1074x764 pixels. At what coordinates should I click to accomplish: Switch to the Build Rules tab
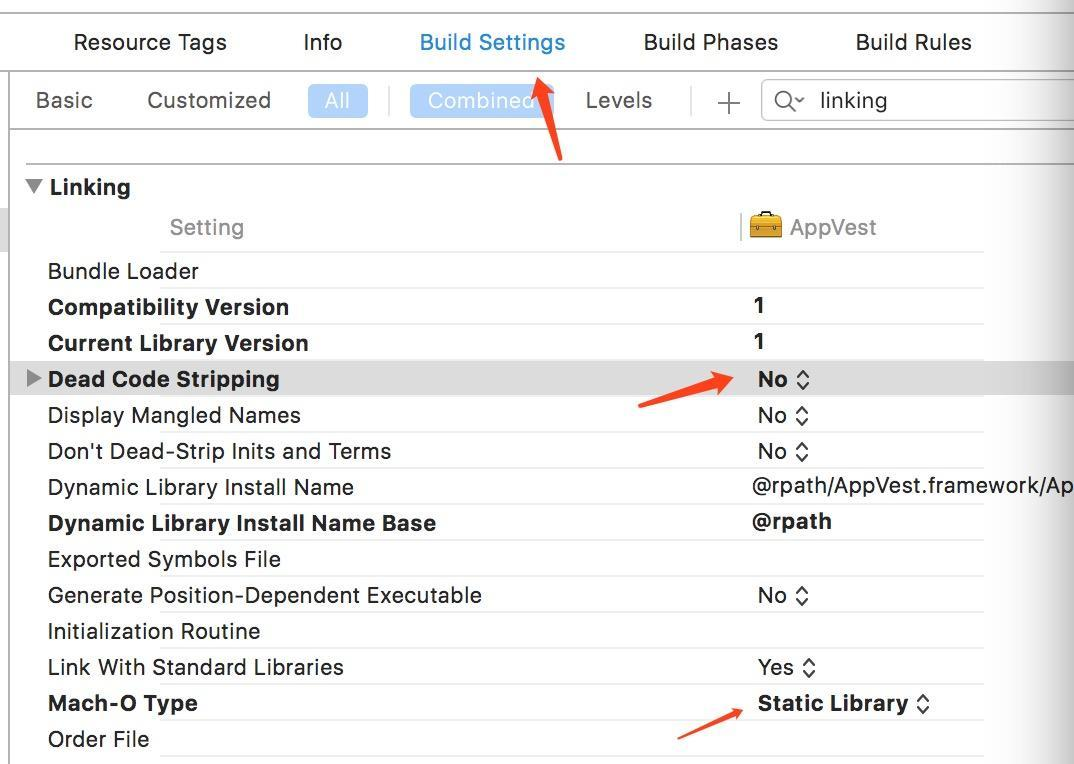(x=913, y=42)
